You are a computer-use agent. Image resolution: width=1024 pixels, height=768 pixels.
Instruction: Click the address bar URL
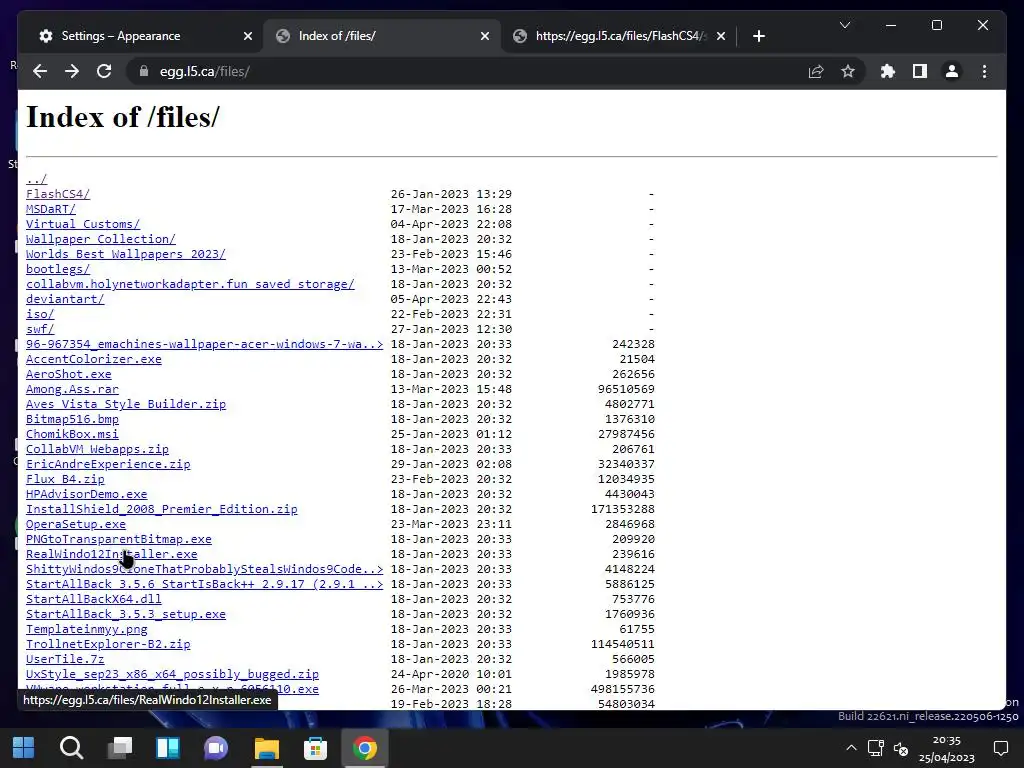point(204,71)
